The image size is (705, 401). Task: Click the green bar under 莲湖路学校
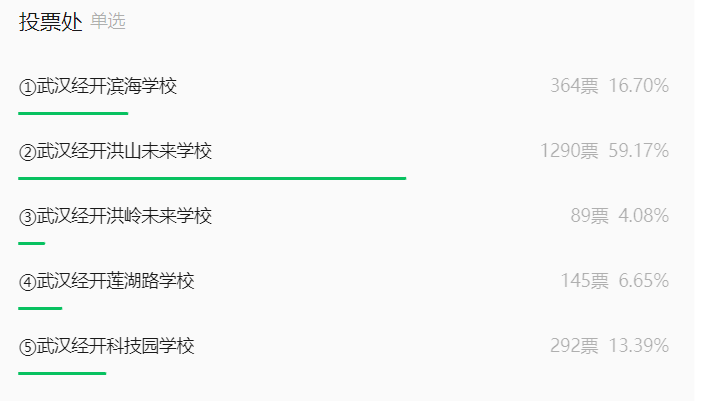(x=40, y=308)
